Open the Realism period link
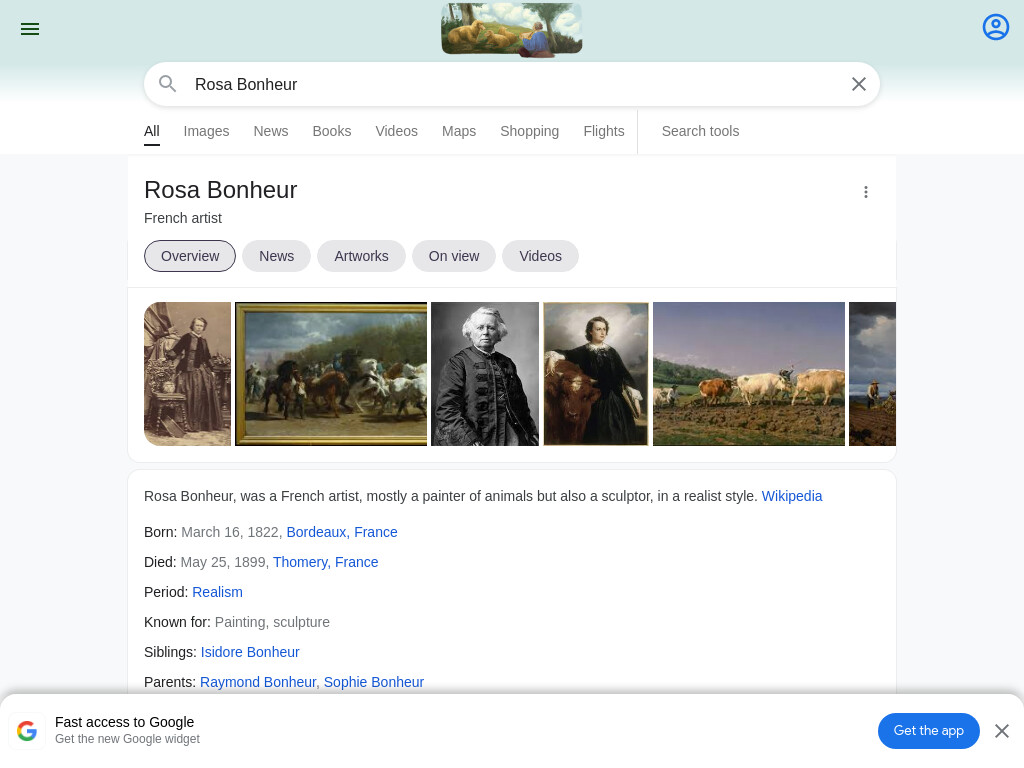The height and width of the screenshot is (768, 1024). pos(217,592)
